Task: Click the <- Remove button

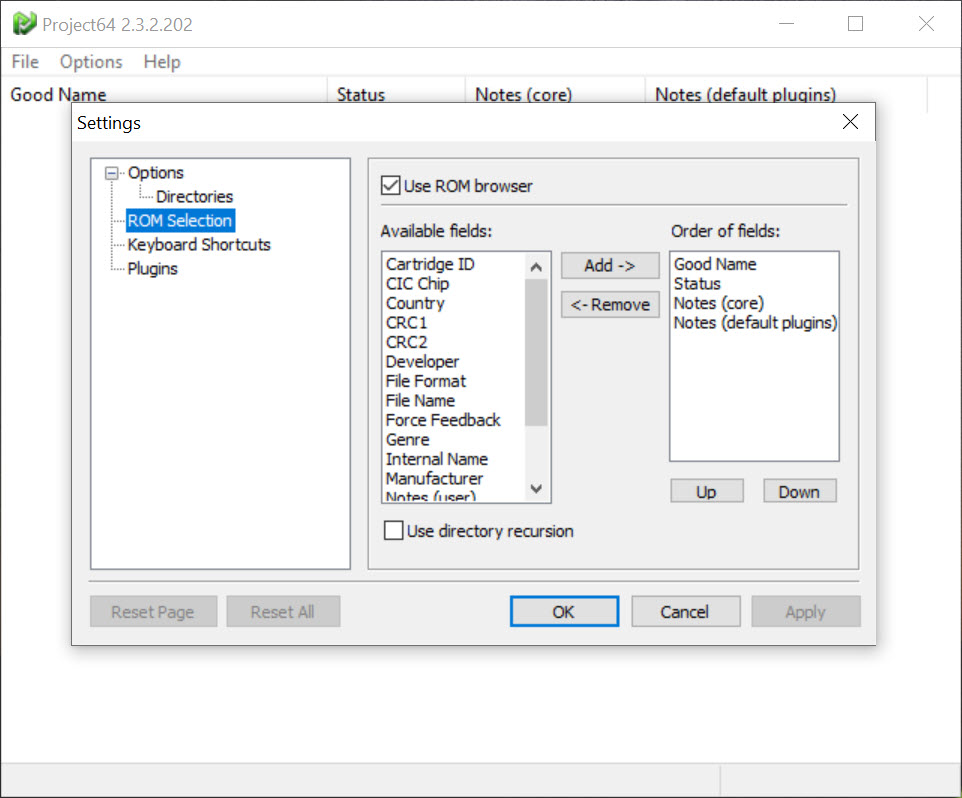Action: [610, 305]
